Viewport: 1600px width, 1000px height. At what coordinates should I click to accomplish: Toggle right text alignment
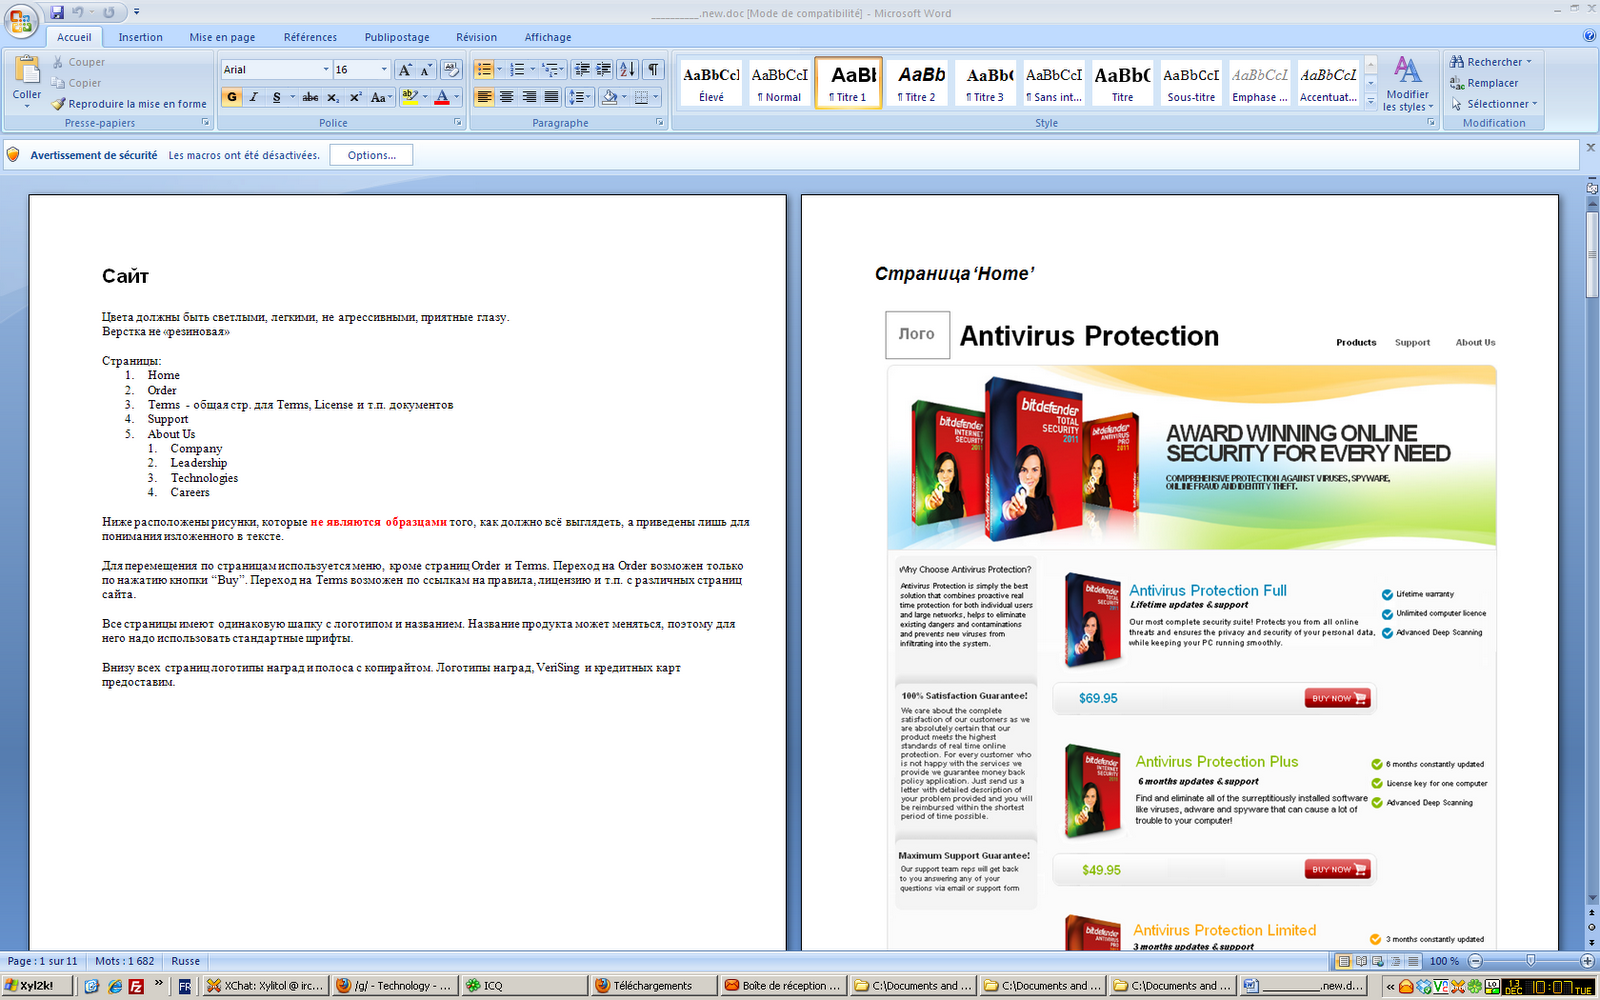pos(529,97)
